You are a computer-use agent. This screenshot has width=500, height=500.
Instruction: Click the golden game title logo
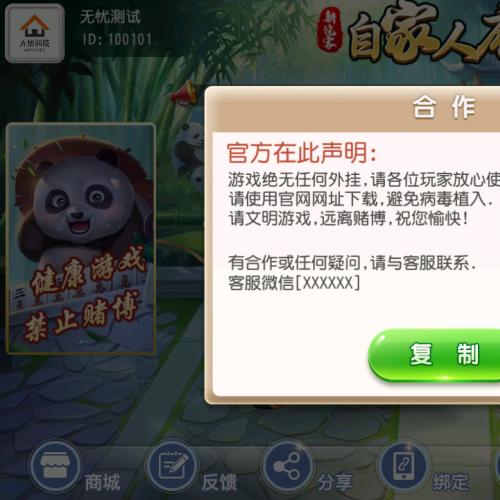[424, 32]
